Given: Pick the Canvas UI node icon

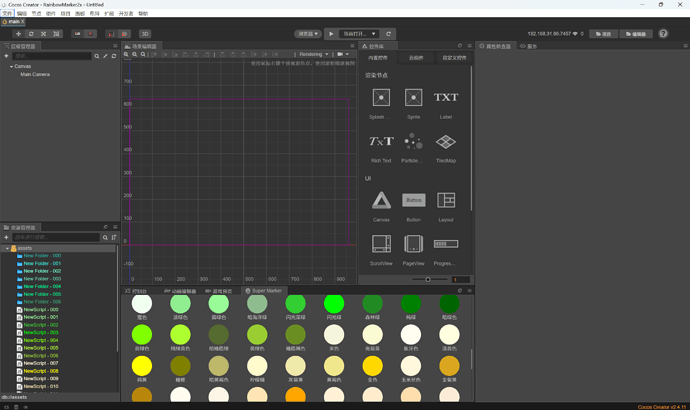Looking at the screenshot, I should [x=381, y=200].
